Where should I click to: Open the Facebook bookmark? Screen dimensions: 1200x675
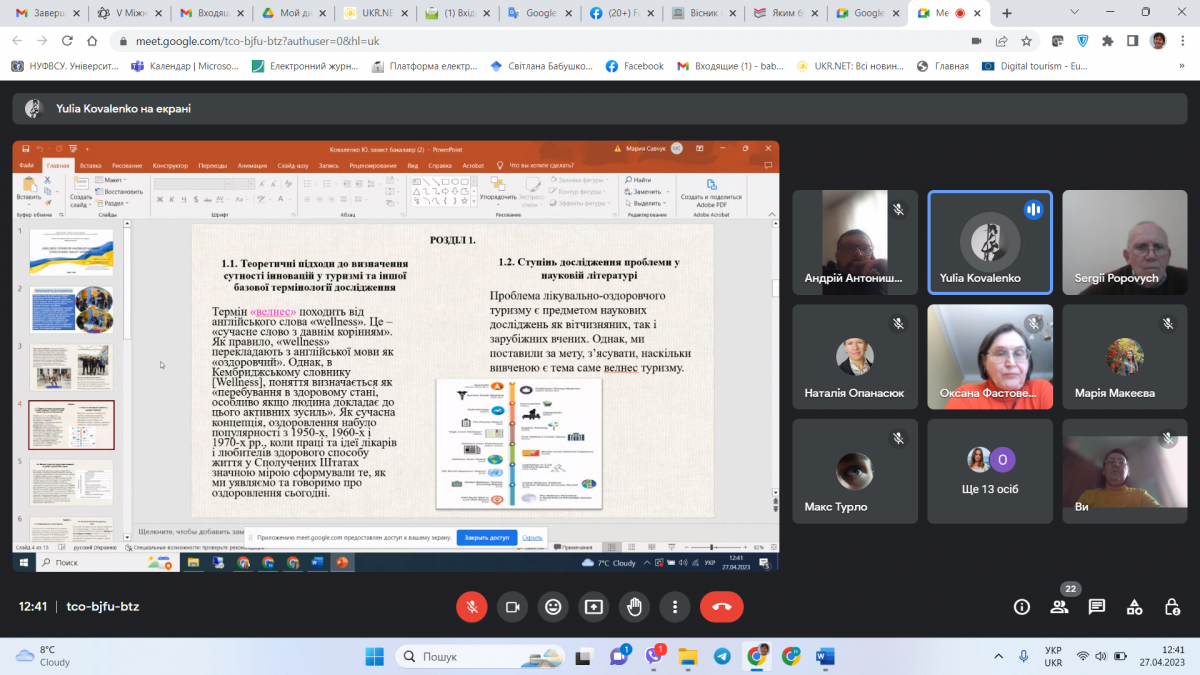[634, 66]
